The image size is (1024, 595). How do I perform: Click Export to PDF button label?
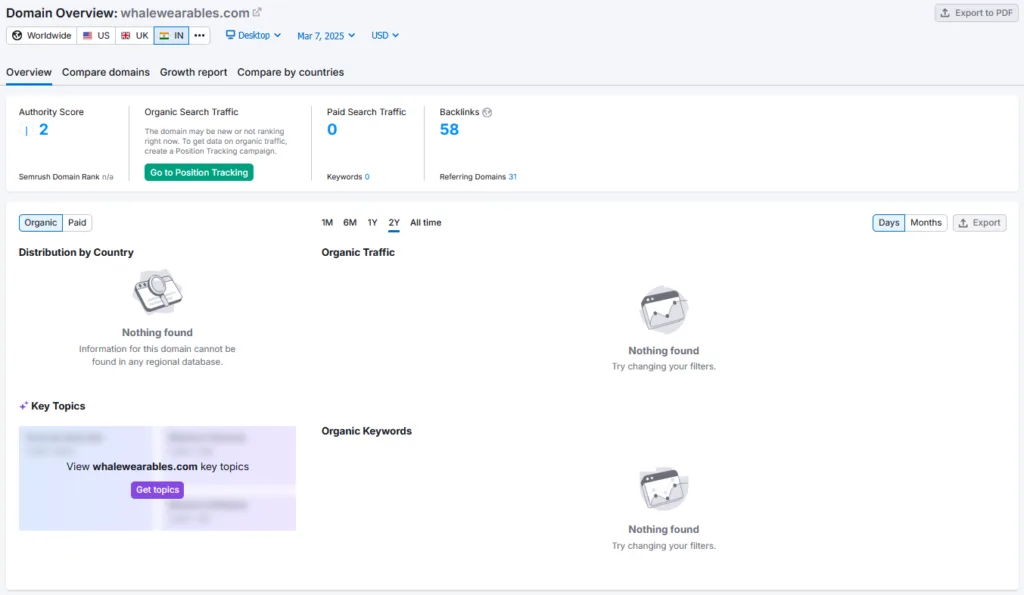tap(984, 12)
